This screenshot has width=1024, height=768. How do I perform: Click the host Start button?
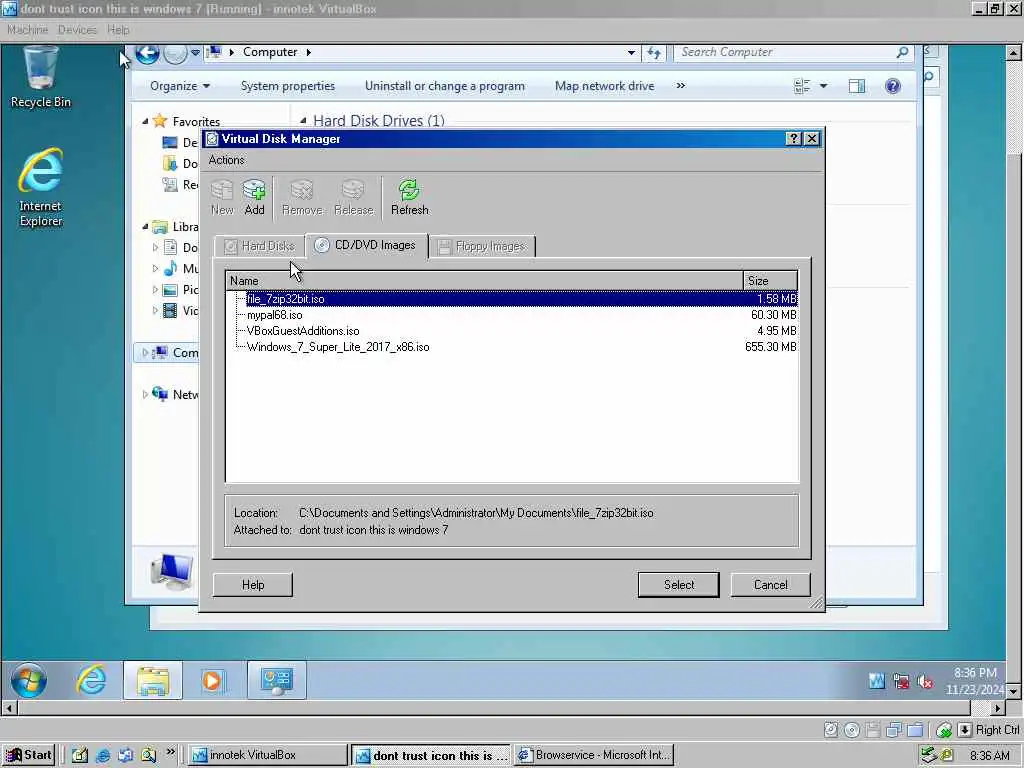(x=29, y=755)
